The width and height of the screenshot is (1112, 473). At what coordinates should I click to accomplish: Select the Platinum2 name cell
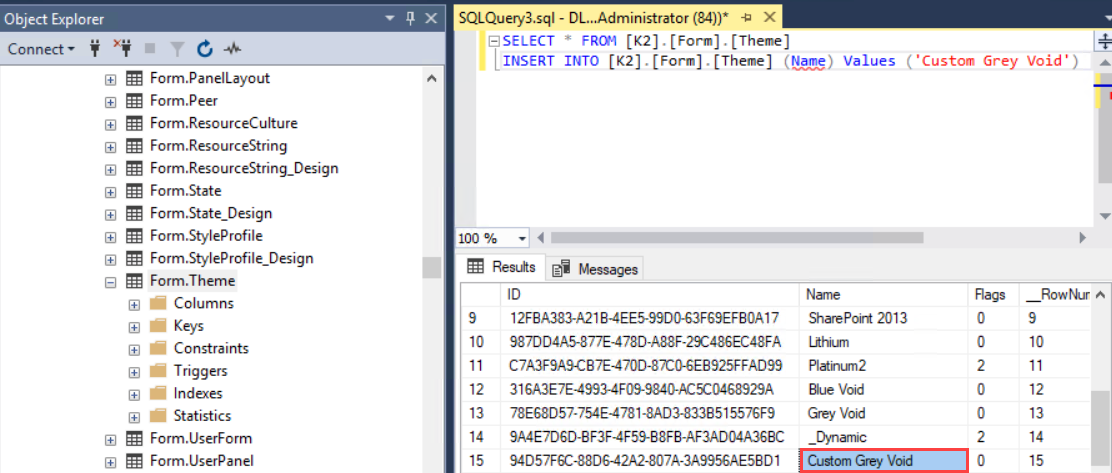884,365
